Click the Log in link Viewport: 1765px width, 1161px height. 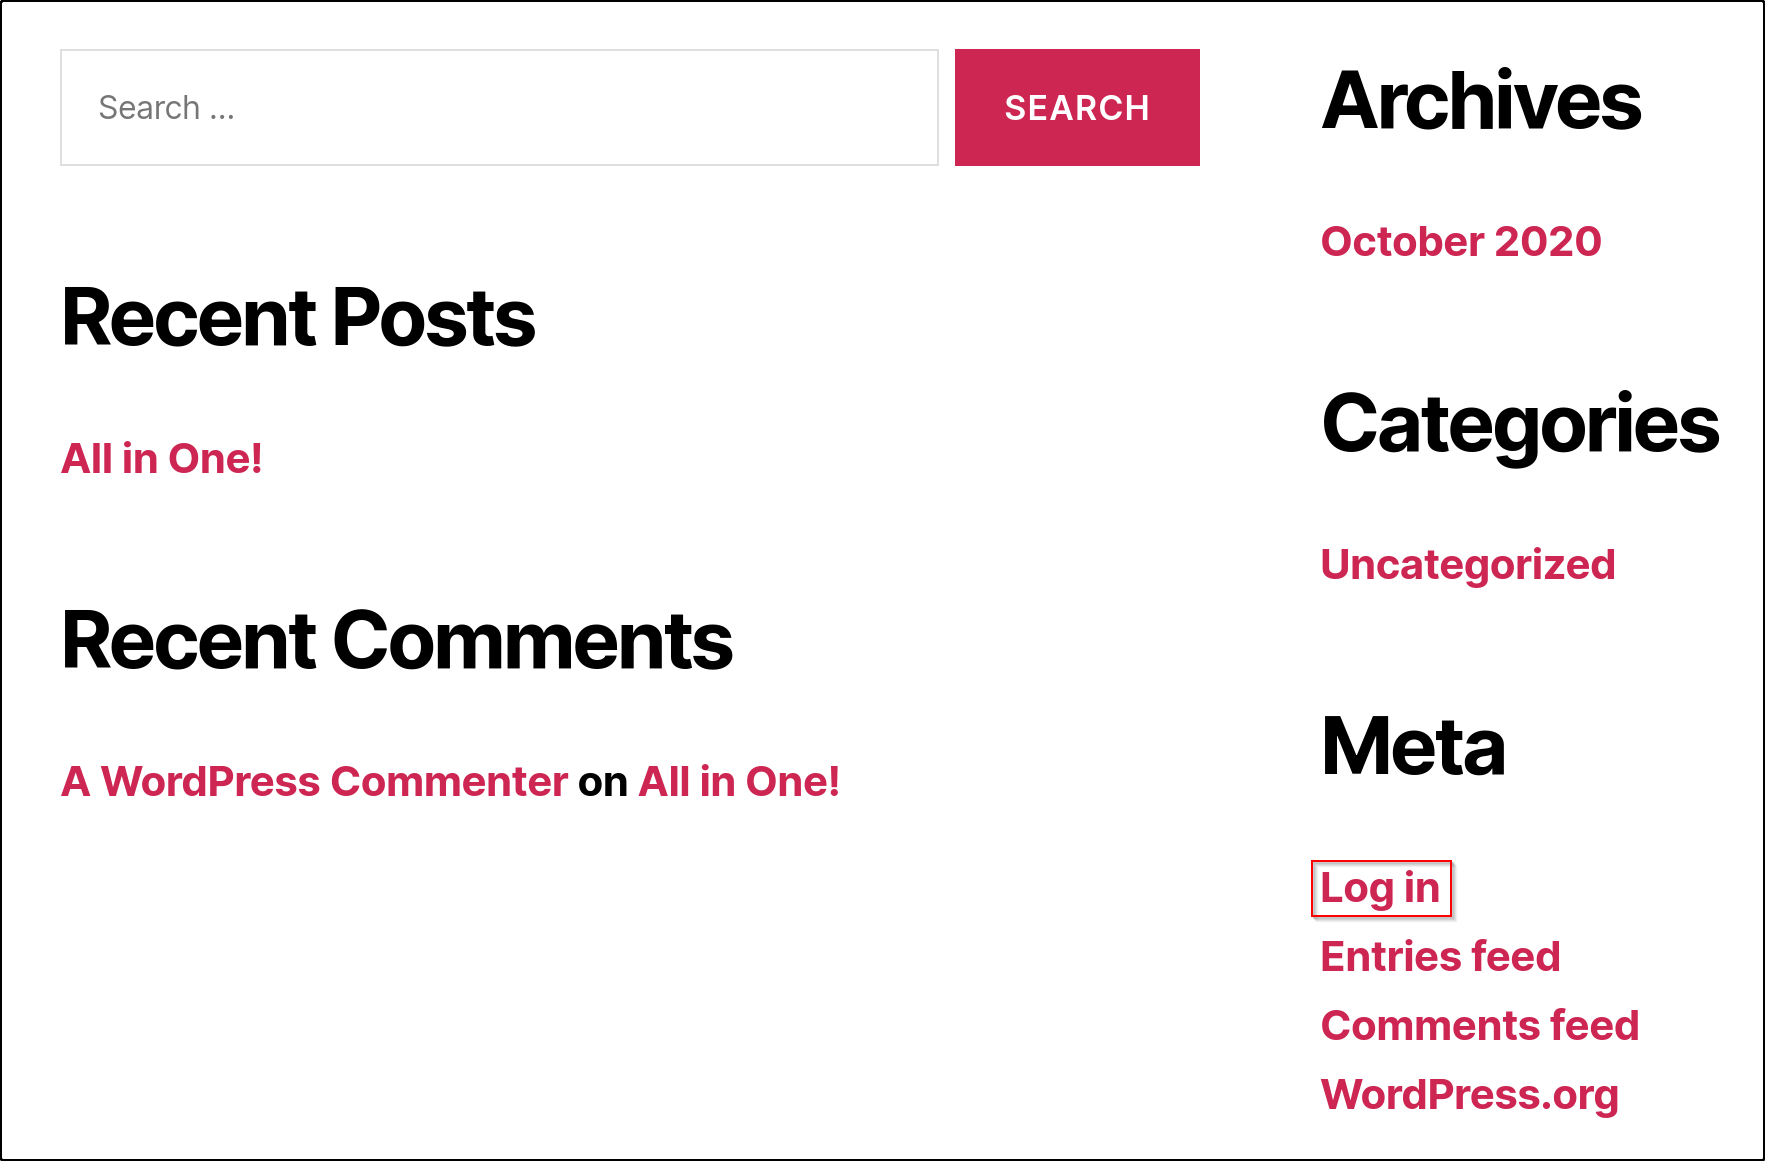[1380, 888]
